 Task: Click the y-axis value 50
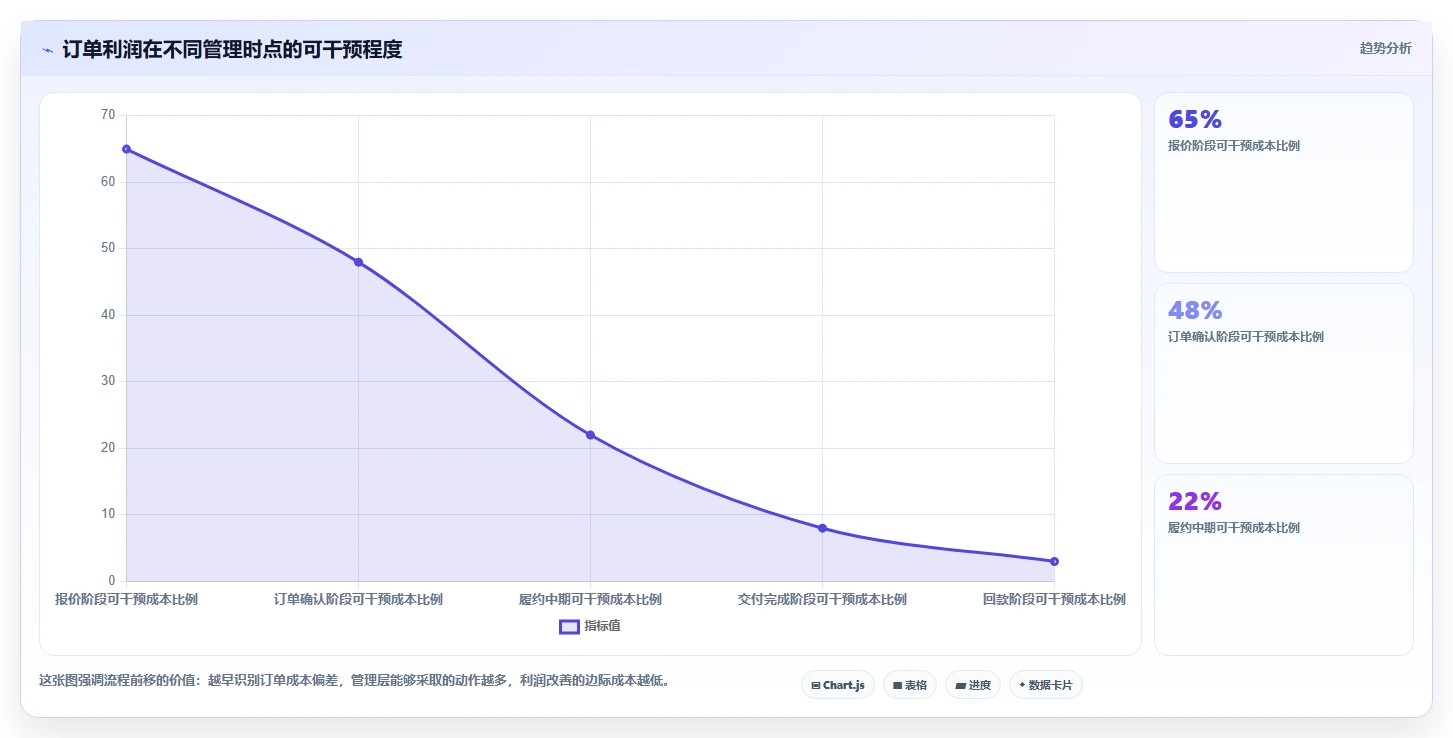[x=108, y=248]
